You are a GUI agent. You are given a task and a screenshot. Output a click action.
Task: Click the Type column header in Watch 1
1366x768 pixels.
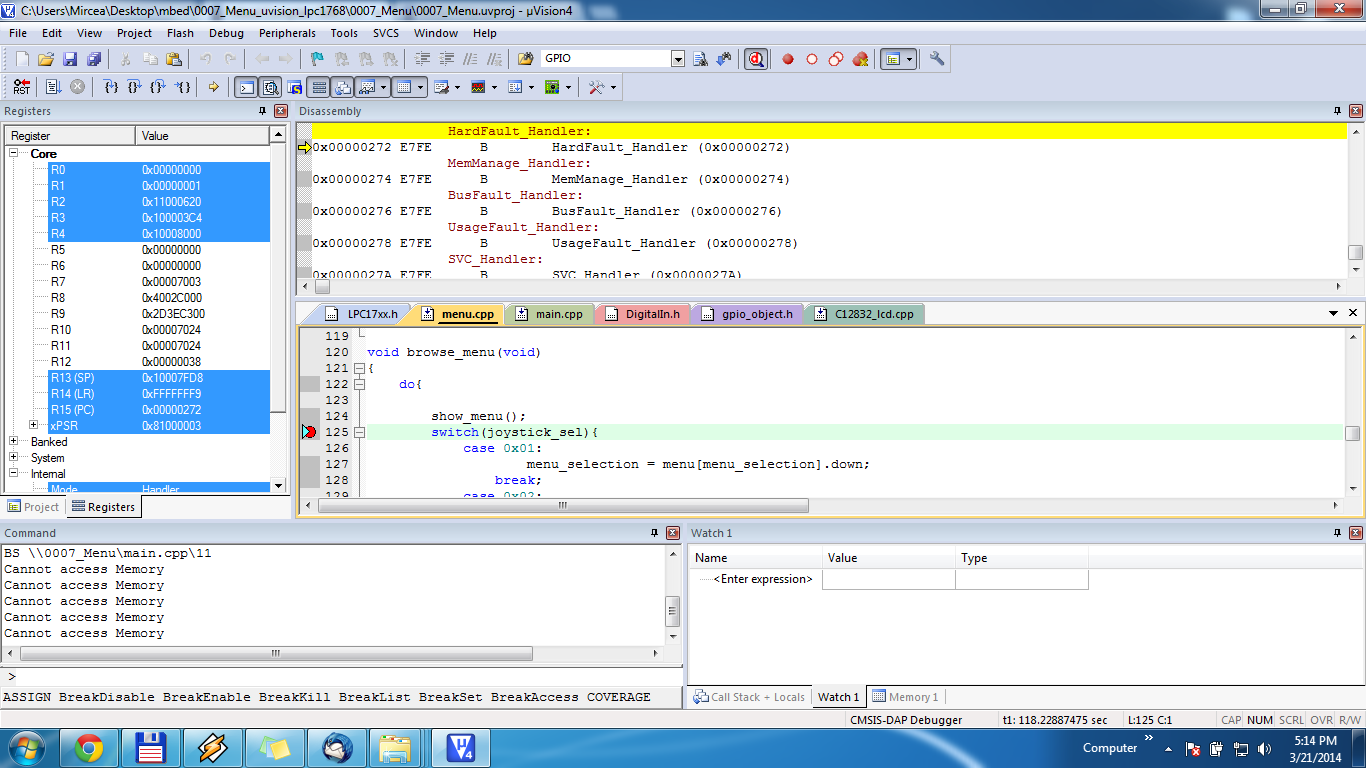(x=1021, y=558)
